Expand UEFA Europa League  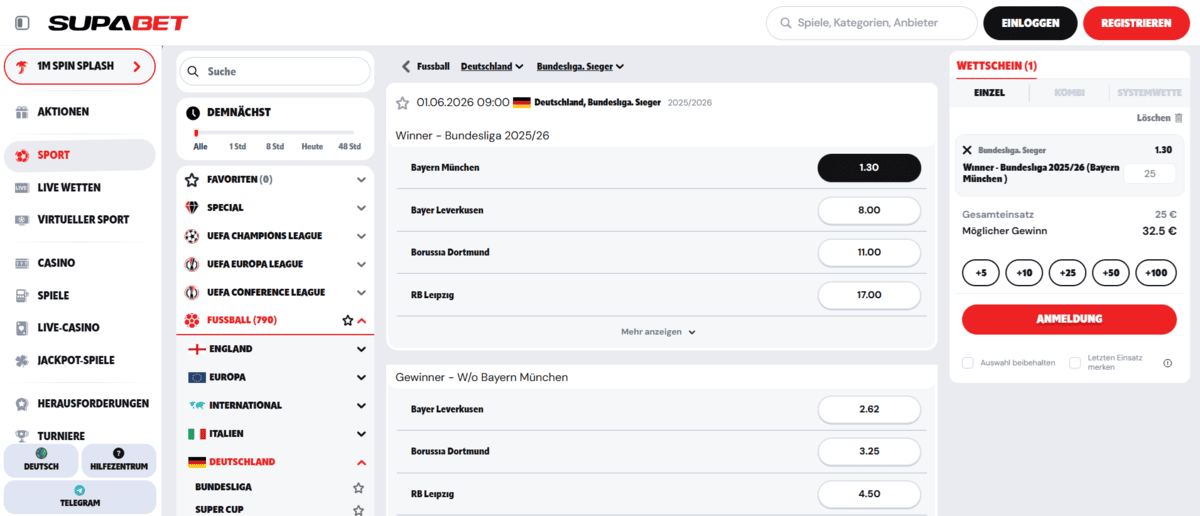point(361,264)
